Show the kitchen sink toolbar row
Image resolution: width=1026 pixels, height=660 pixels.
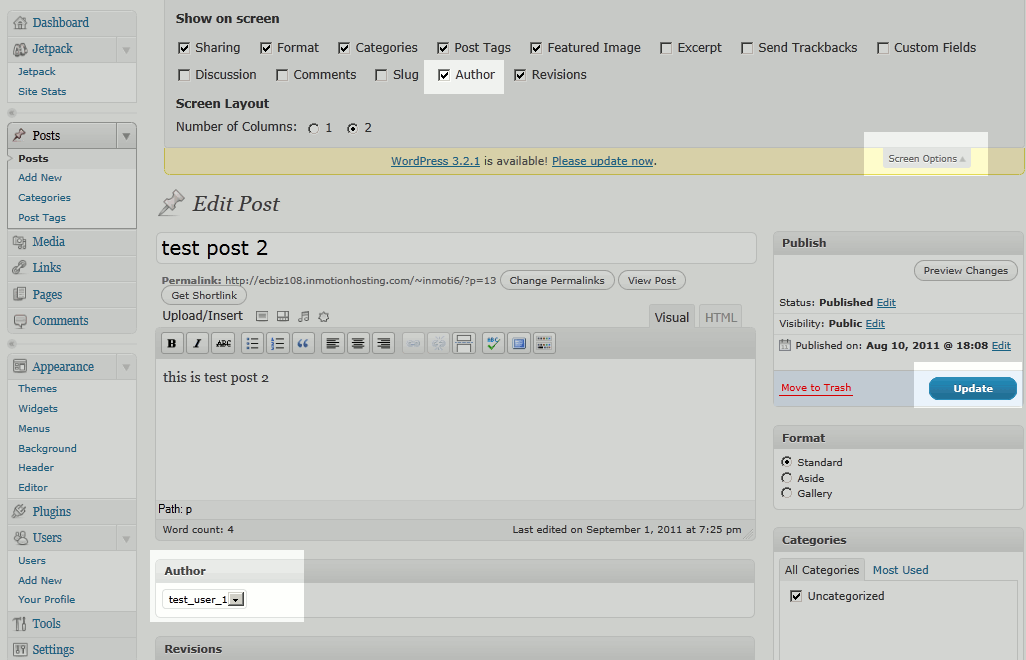click(x=544, y=343)
